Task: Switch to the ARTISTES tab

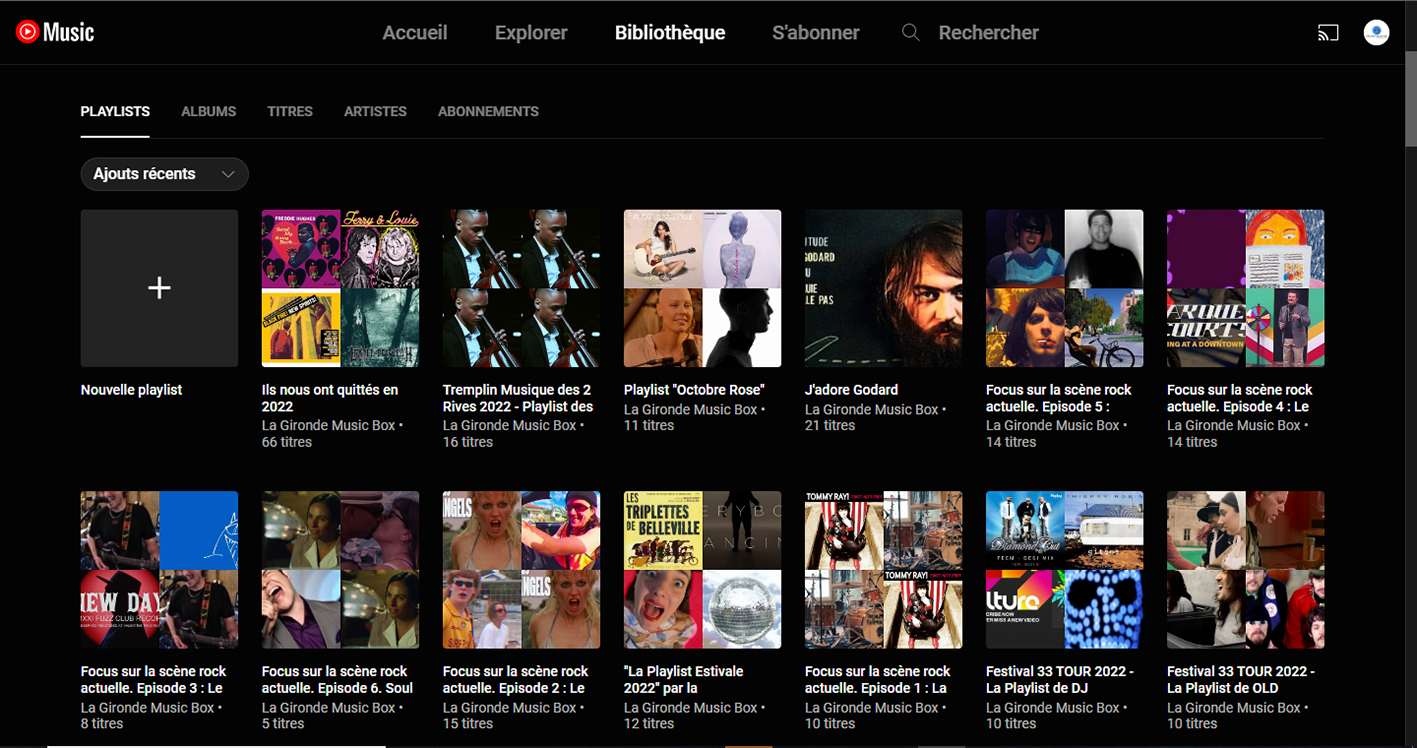Action: click(375, 112)
